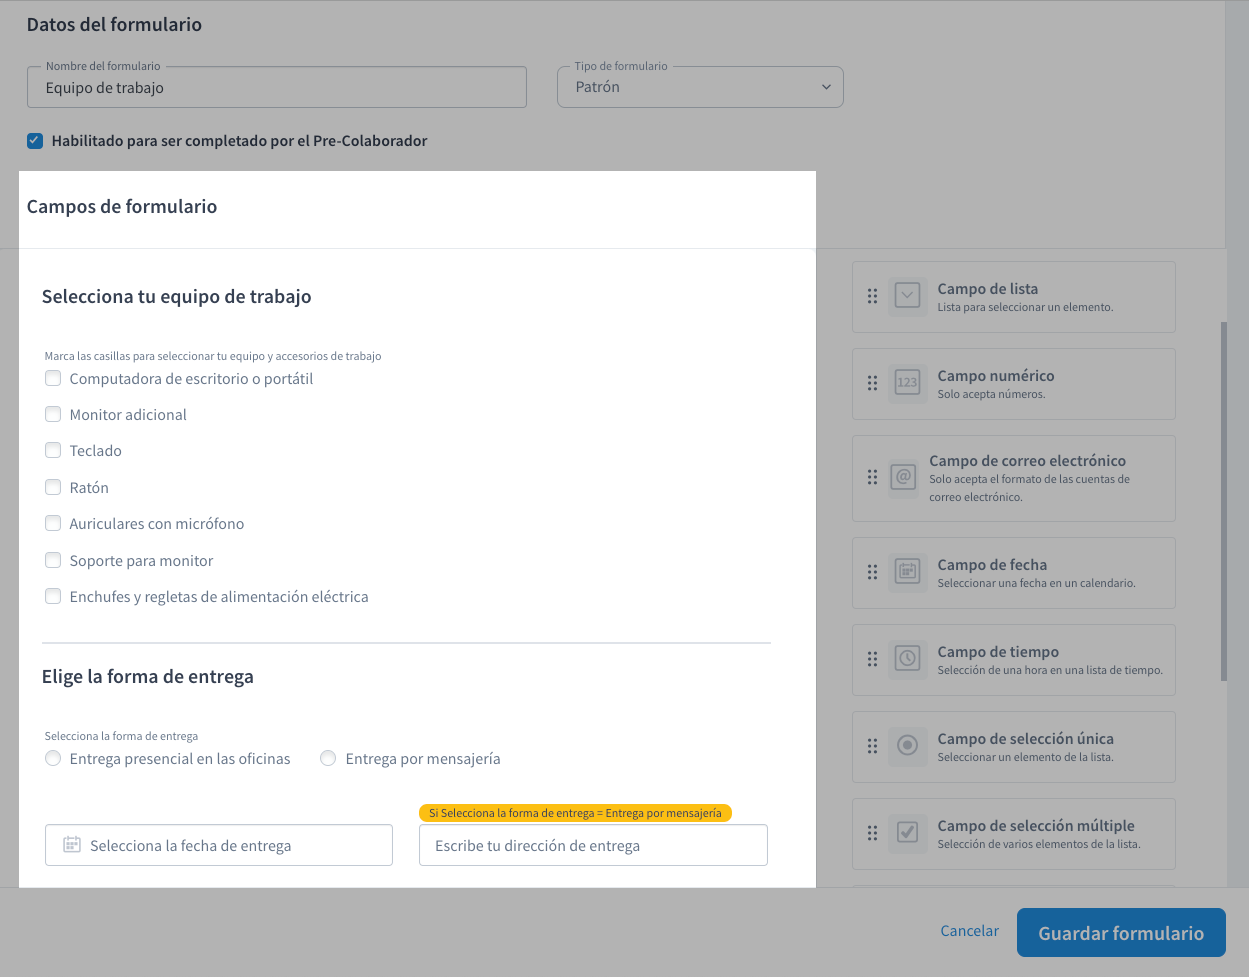Toggle the Pre-Colaborador enabled checkbox

35,141
